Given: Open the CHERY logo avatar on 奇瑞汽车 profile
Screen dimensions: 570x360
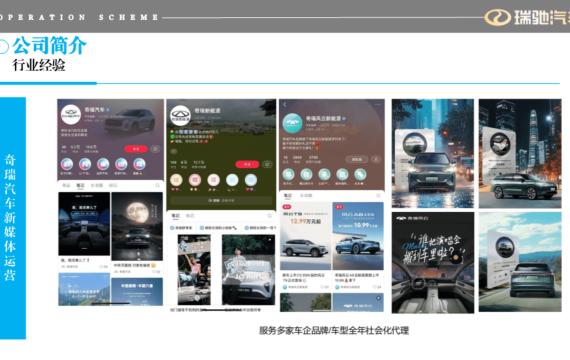Looking at the screenshot, I should click(x=71, y=115).
